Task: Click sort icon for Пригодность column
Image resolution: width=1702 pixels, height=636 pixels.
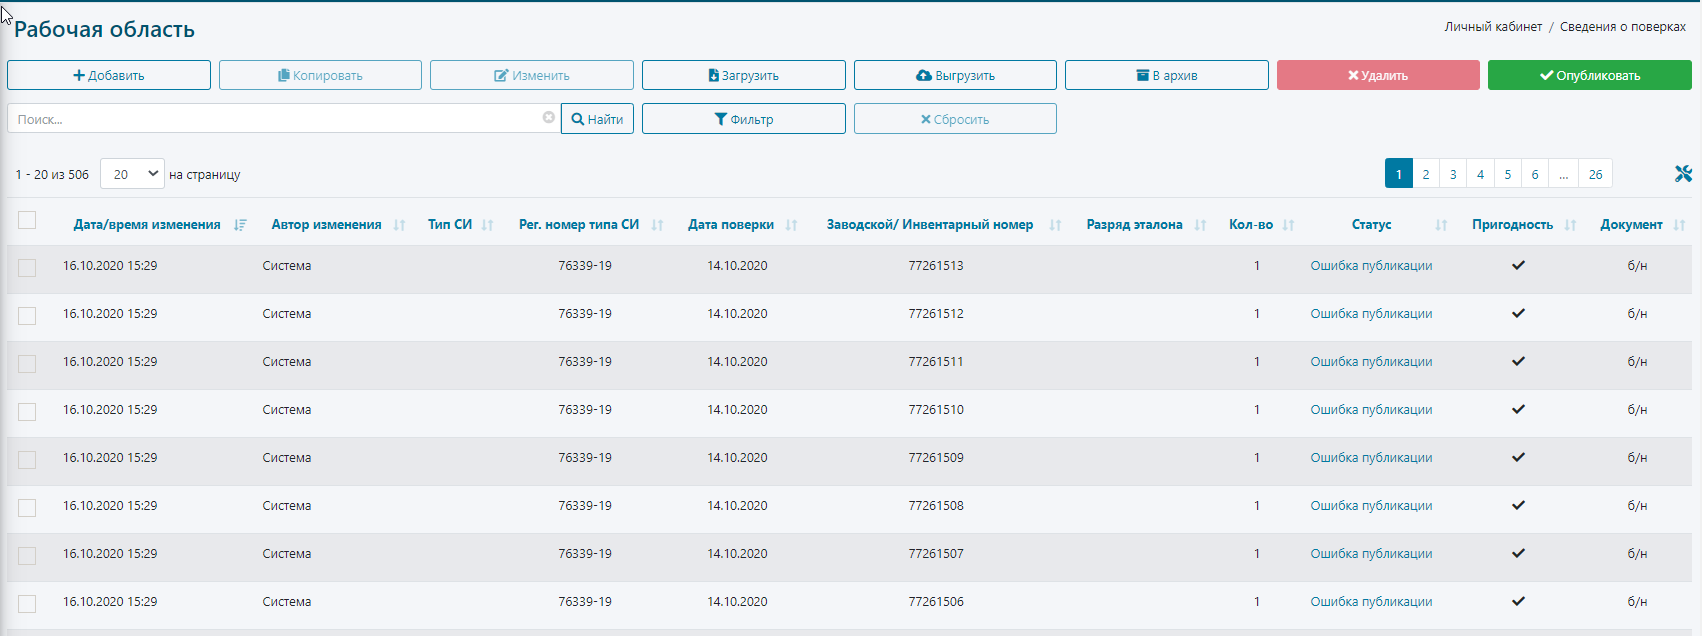Action: point(1570,225)
